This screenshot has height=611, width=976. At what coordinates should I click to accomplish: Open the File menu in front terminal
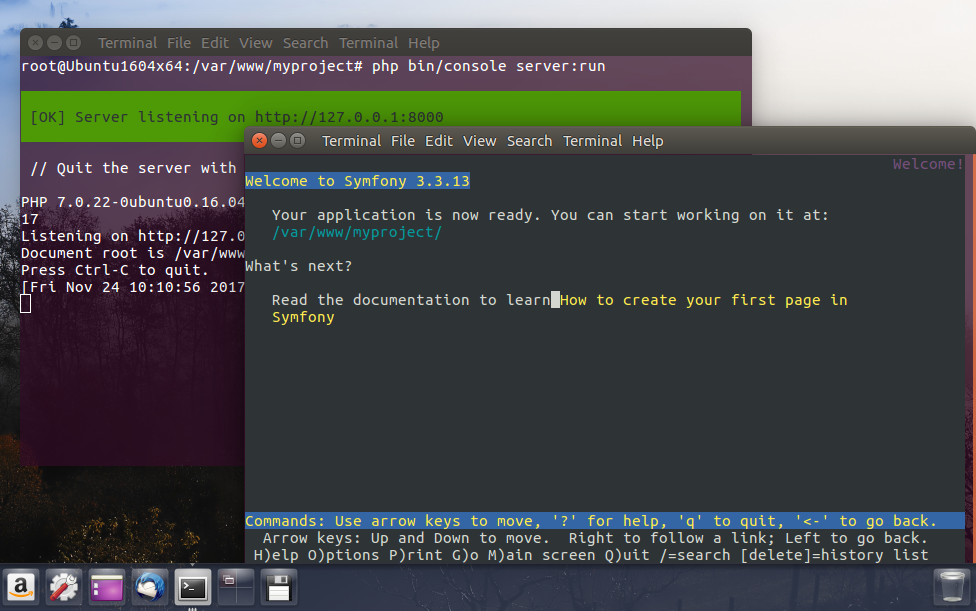click(x=403, y=141)
